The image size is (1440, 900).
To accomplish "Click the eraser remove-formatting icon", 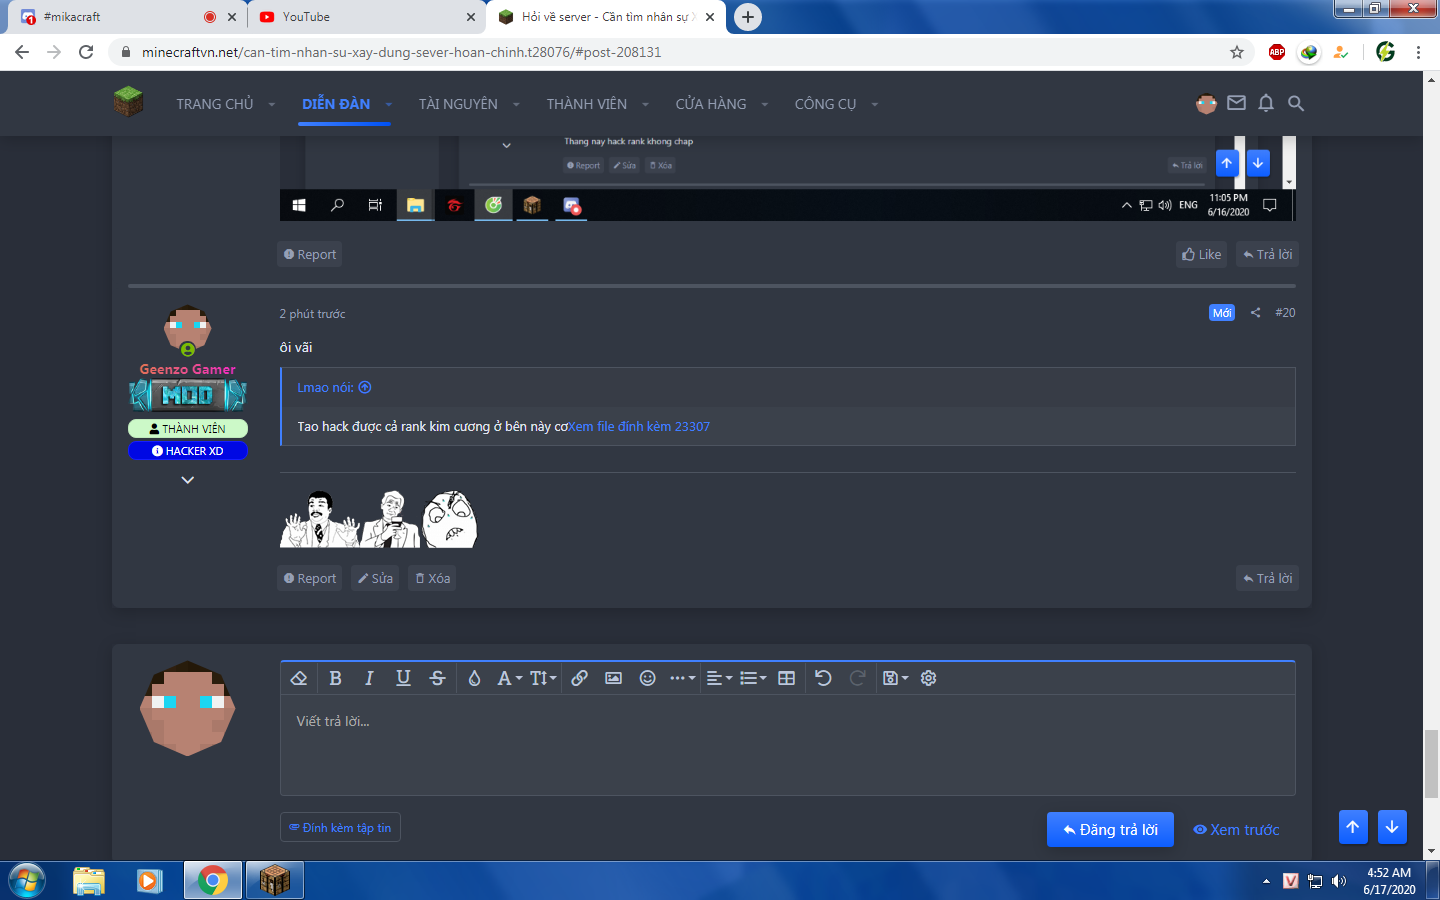I will [298, 678].
